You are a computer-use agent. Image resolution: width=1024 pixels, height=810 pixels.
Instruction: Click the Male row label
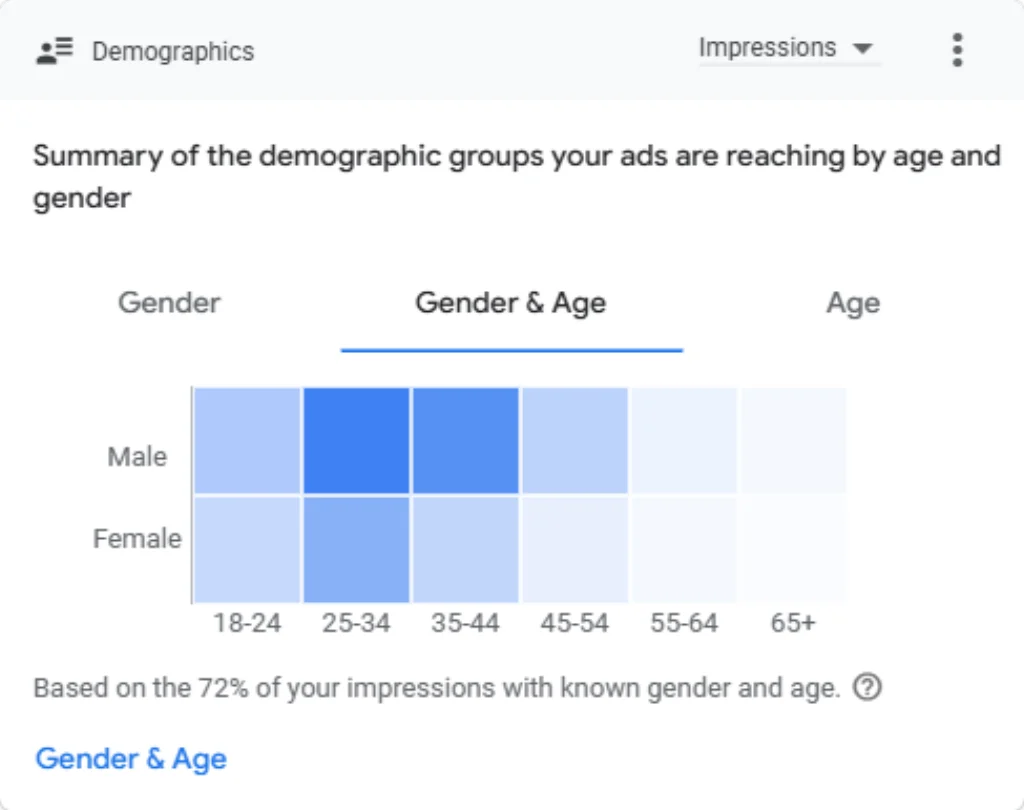pos(137,457)
